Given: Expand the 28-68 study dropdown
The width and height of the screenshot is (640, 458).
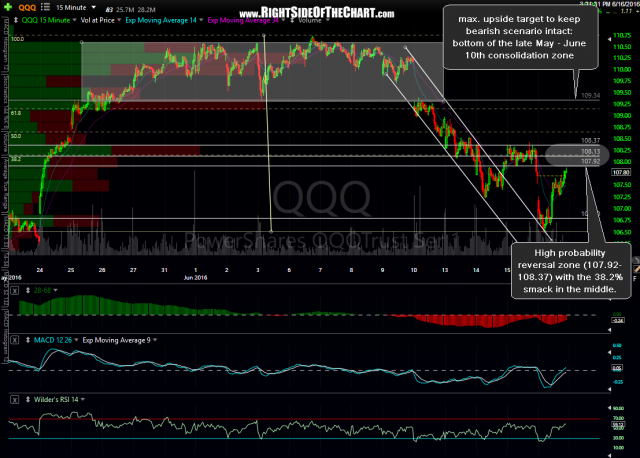Looking at the screenshot, I should click(x=56, y=290).
